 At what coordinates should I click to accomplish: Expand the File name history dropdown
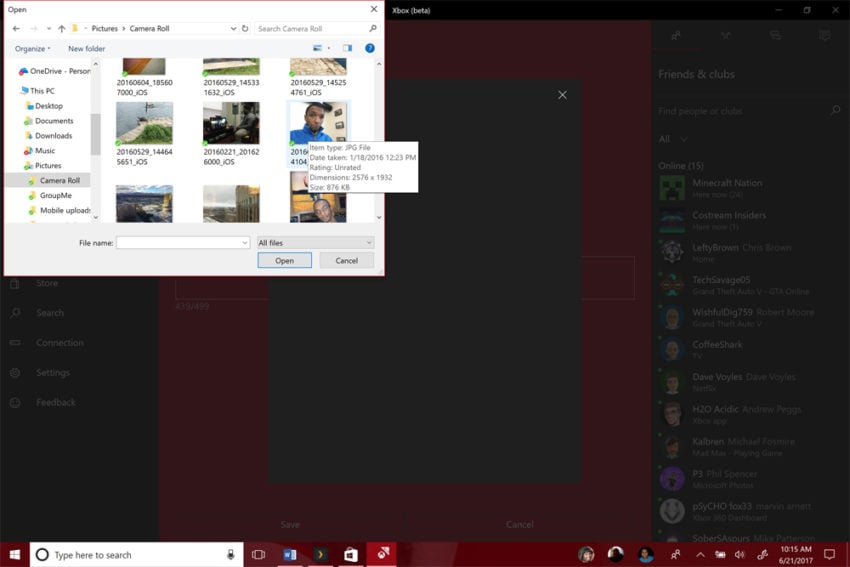click(x=244, y=243)
